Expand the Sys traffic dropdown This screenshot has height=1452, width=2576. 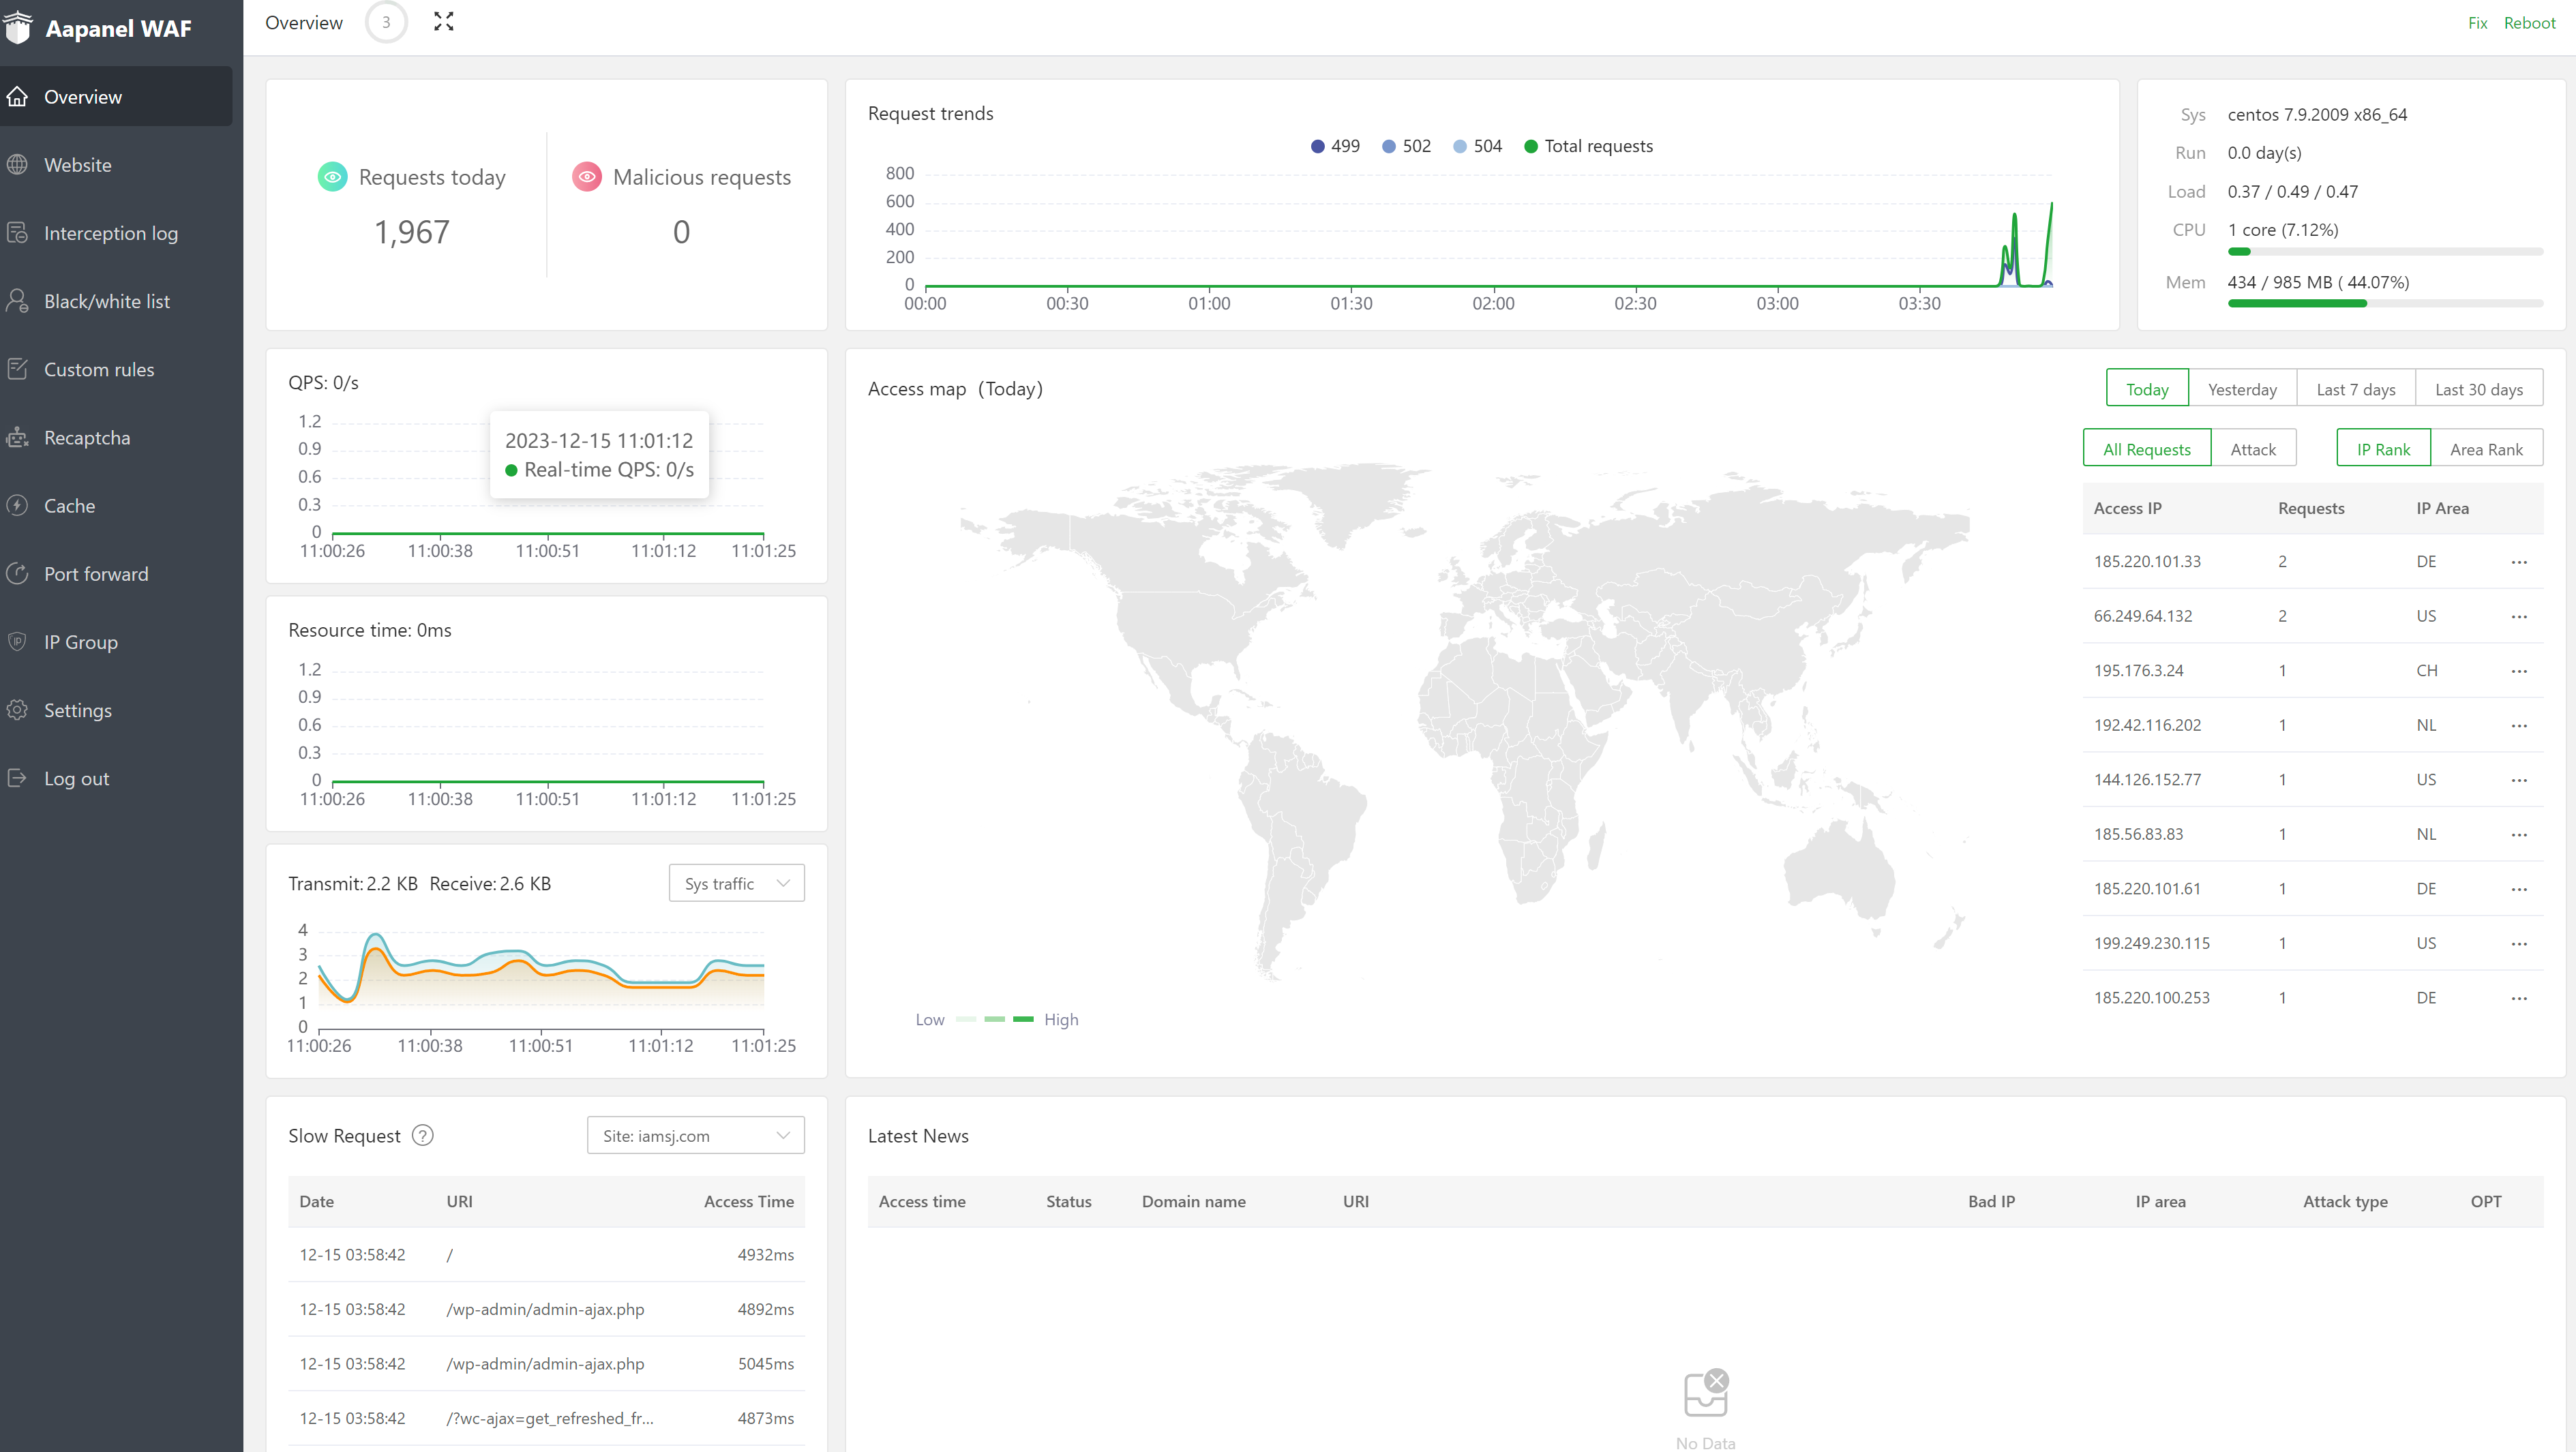click(736, 884)
